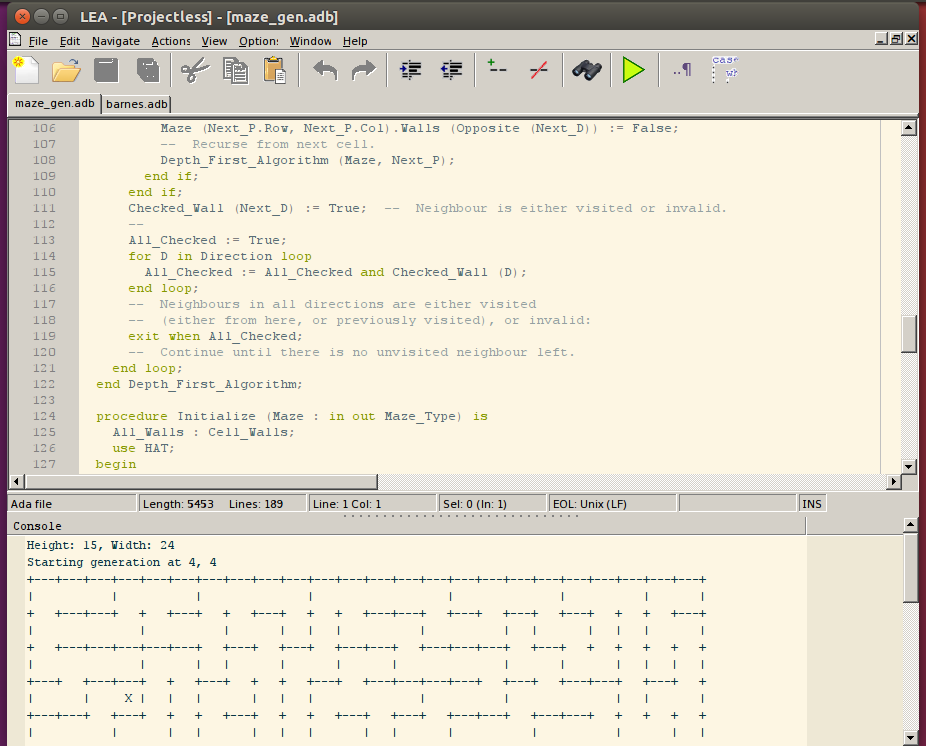Toggle show special characters pilcrow icon
Image resolution: width=926 pixels, height=746 pixels.
click(x=682, y=70)
